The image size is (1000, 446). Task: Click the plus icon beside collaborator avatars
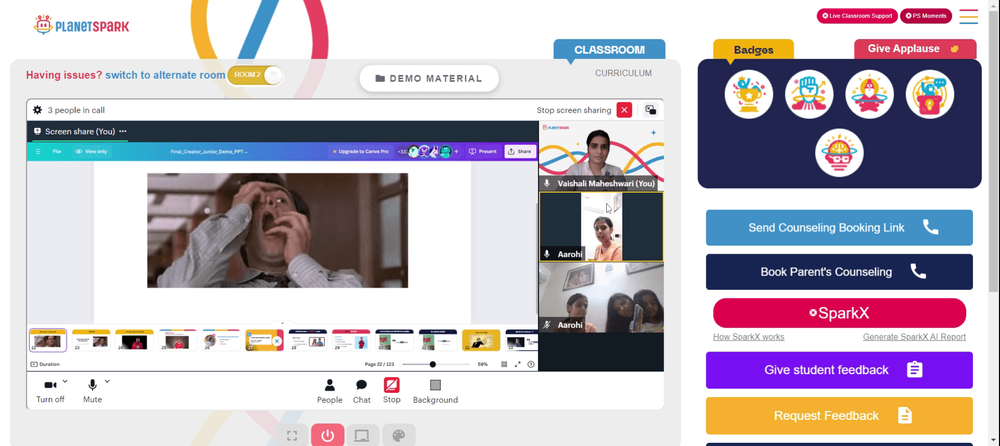(x=456, y=151)
